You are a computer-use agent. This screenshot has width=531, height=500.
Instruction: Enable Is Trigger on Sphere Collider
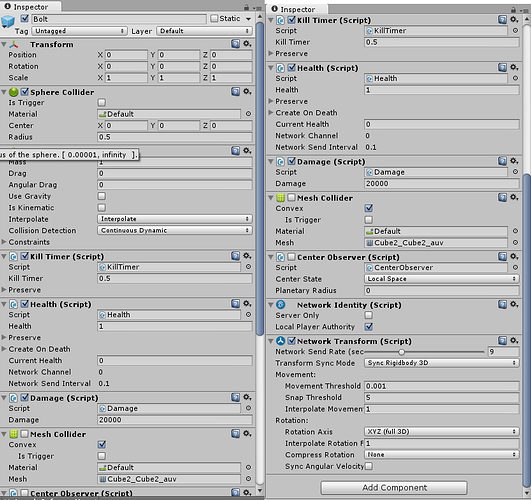(102, 102)
